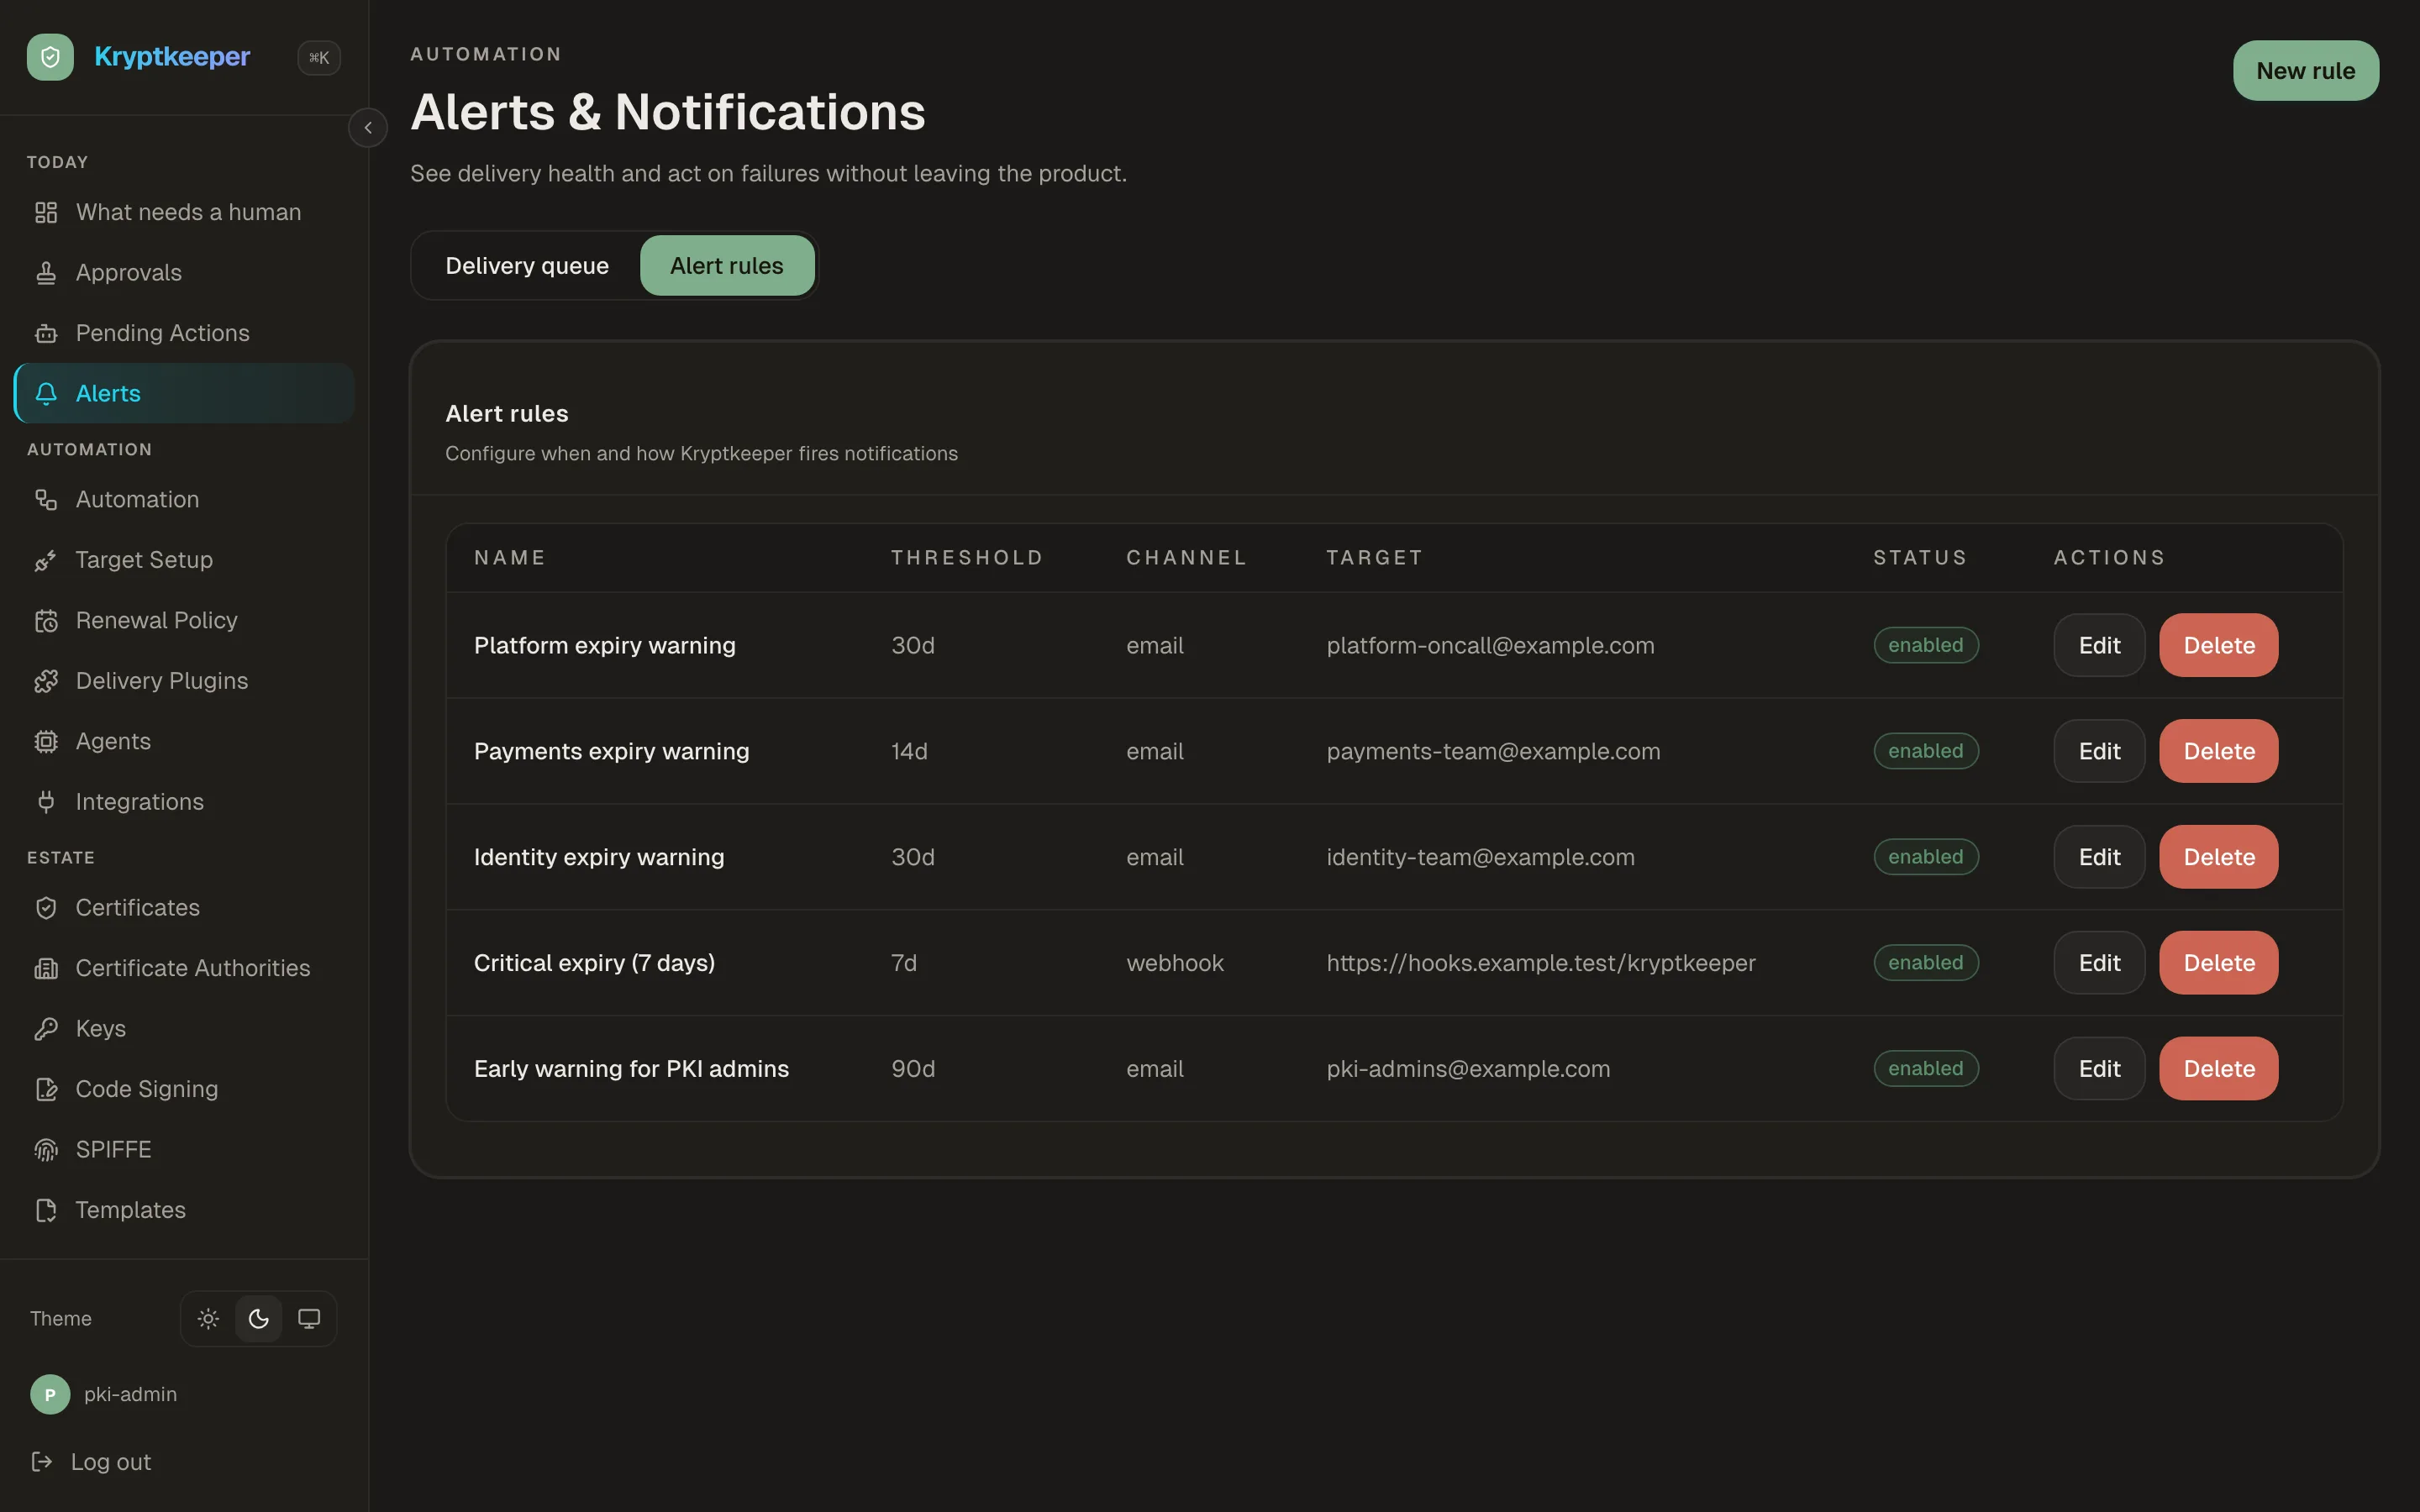
Task: Click the Threshold column header
Action: coord(967,558)
